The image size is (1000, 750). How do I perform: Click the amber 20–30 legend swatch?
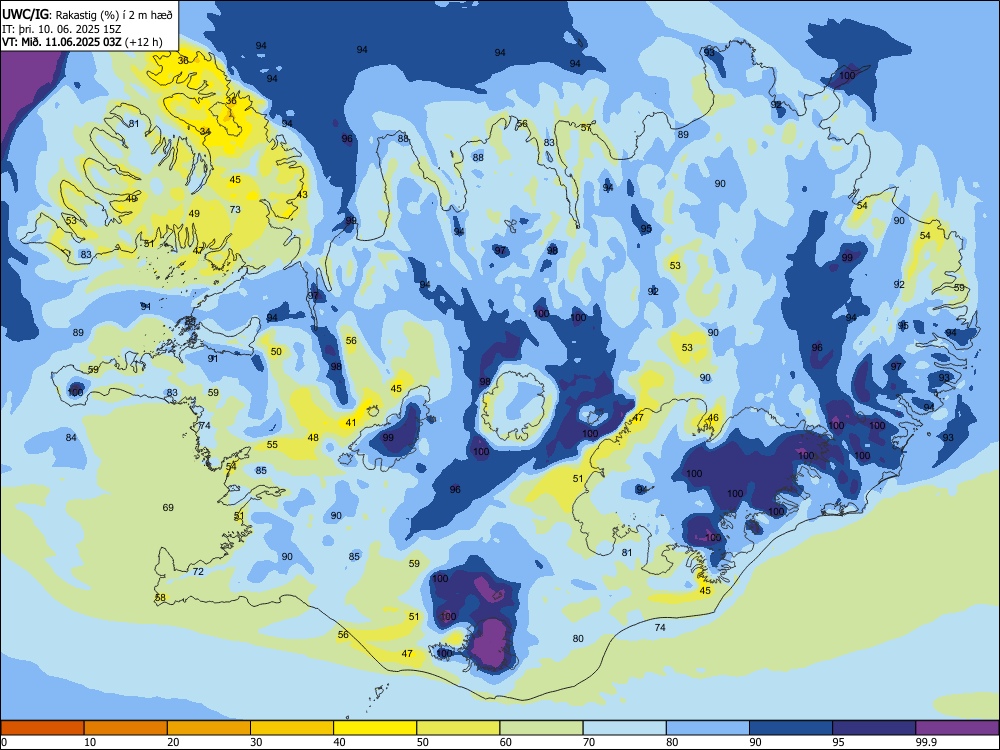point(209,728)
